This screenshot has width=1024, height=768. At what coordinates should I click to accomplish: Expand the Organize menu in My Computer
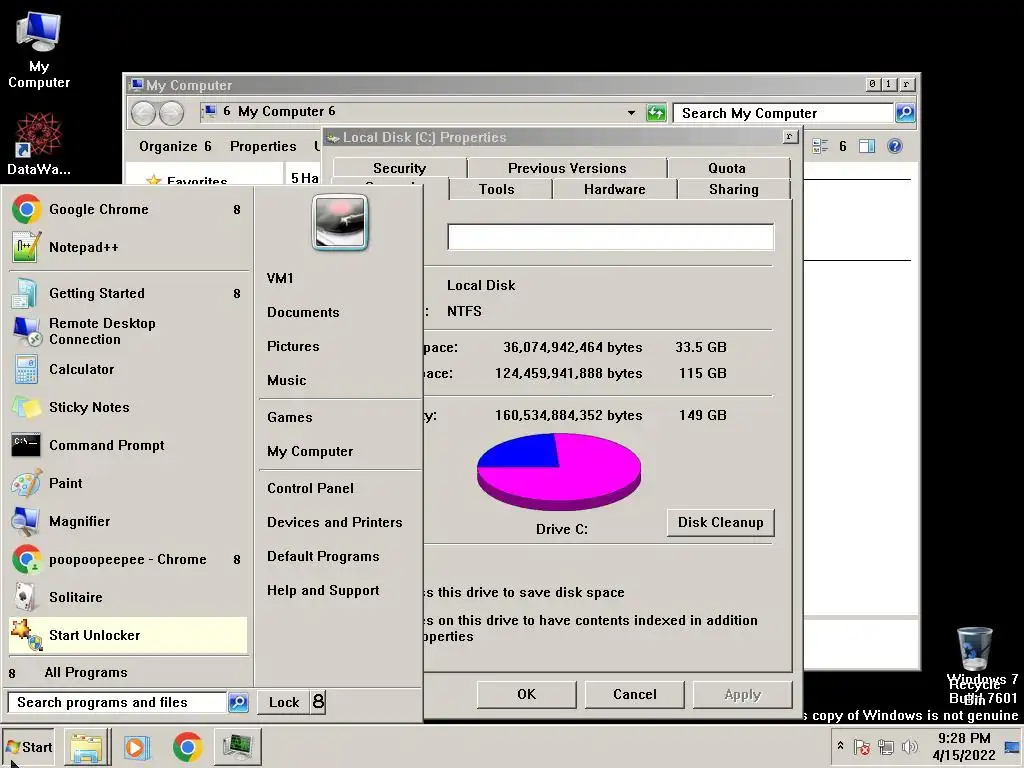(175, 146)
